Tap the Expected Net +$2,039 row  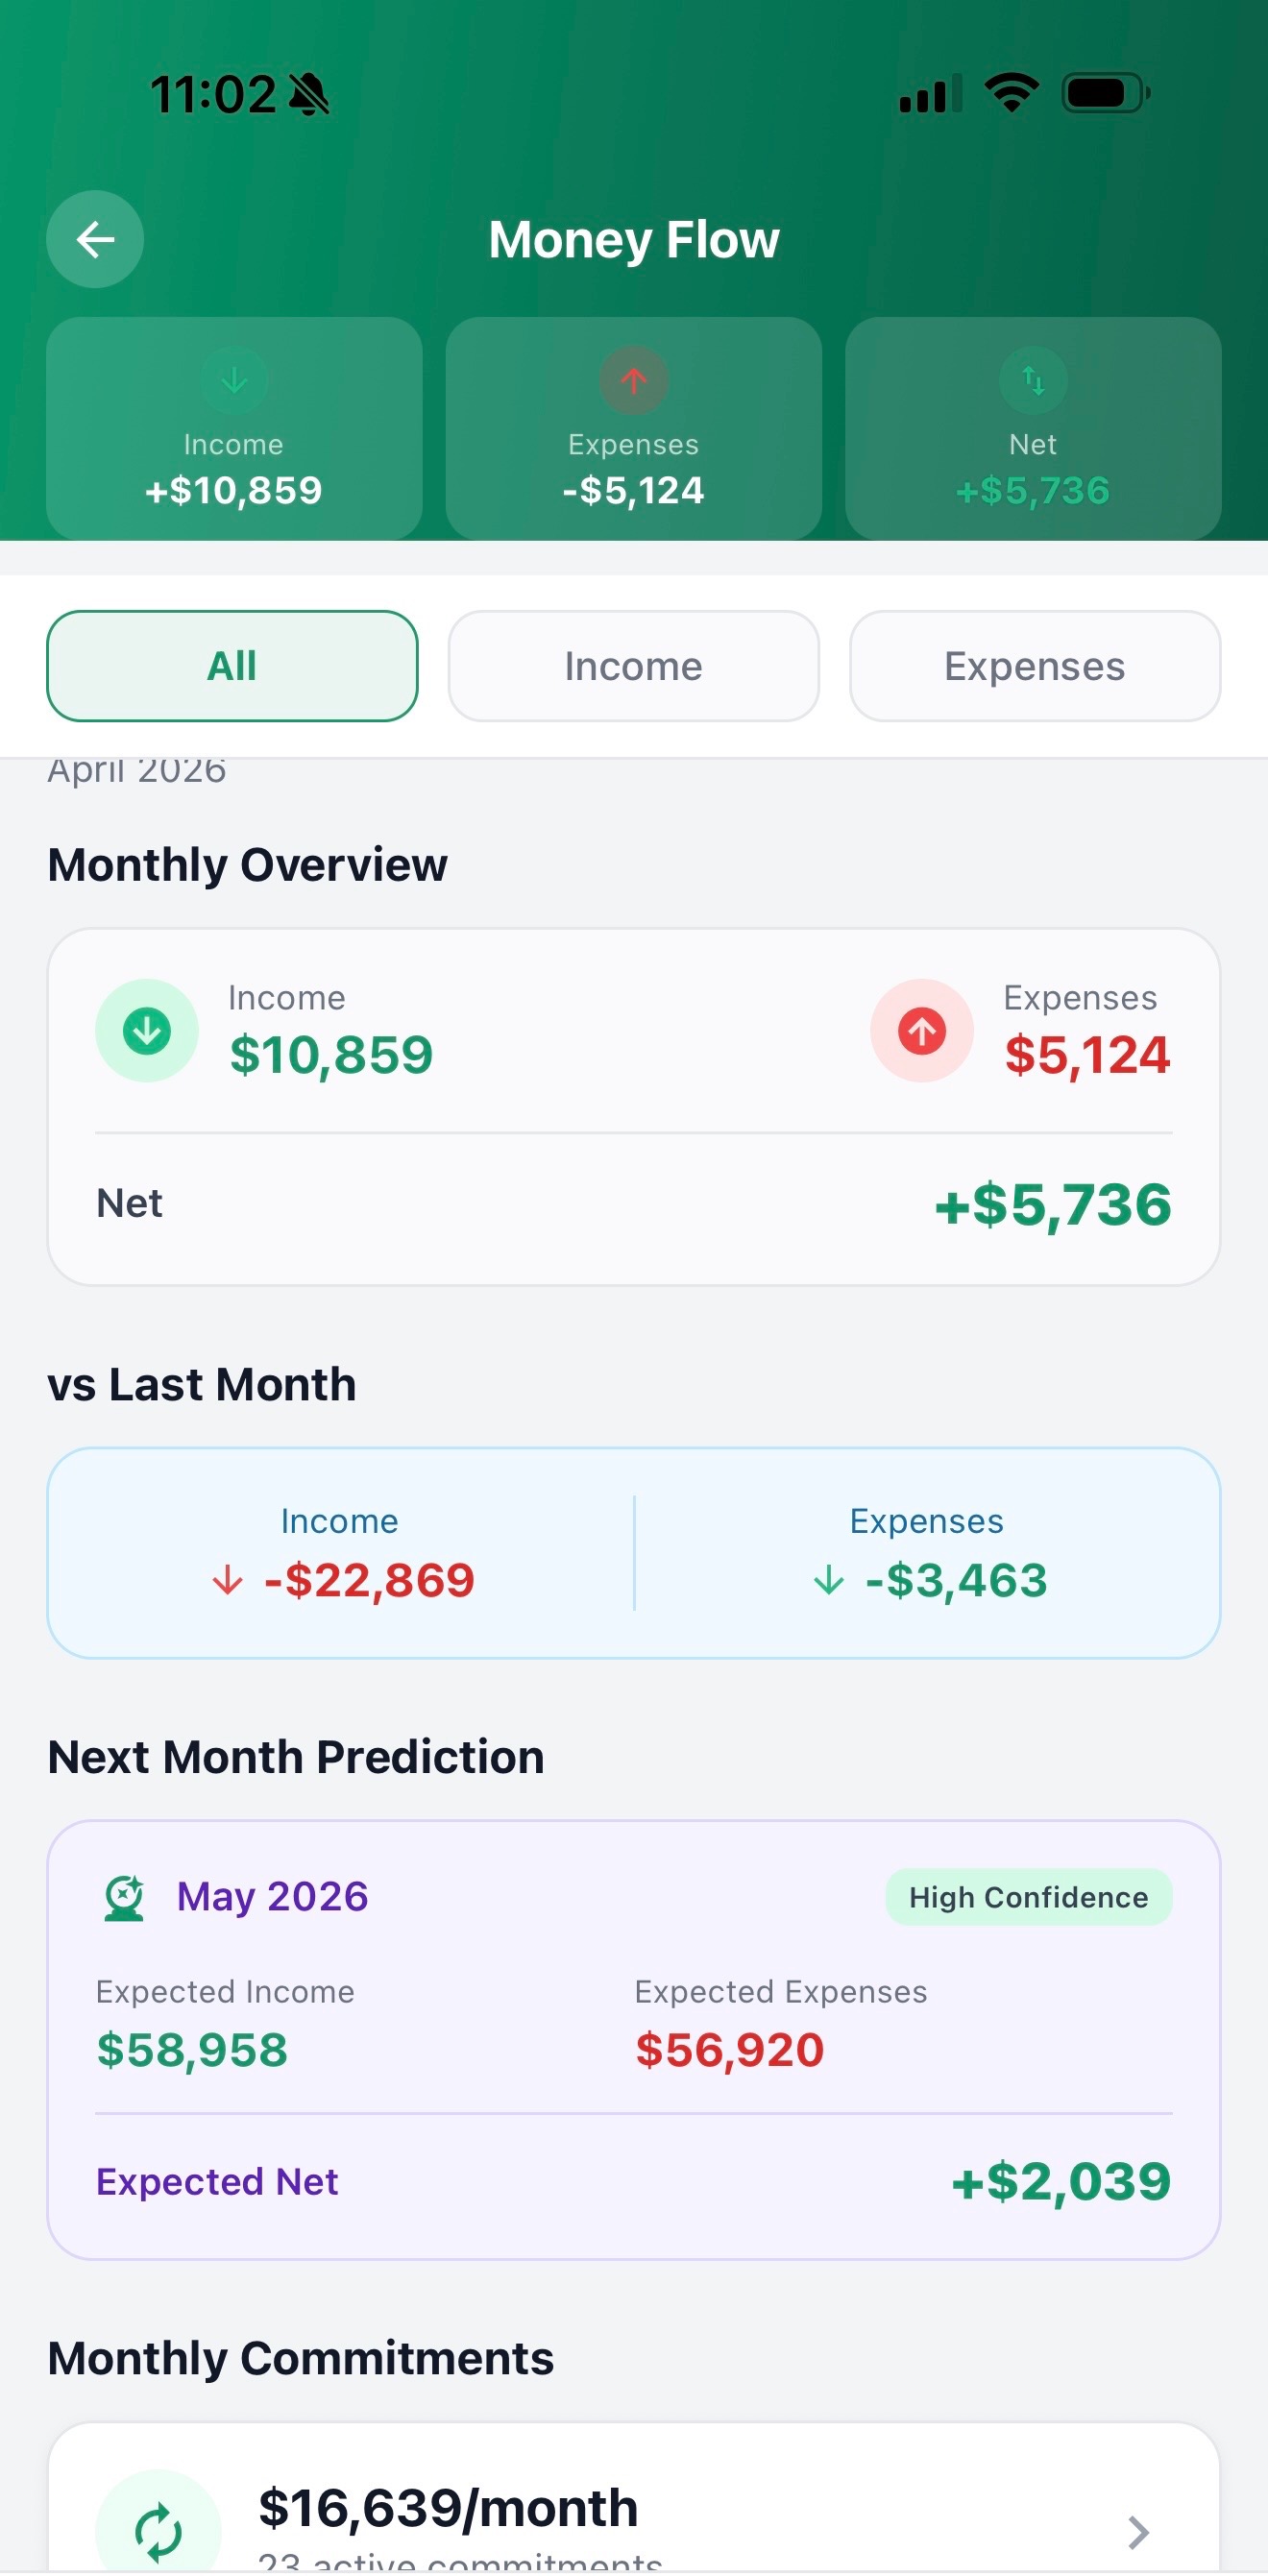pos(633,2181)
